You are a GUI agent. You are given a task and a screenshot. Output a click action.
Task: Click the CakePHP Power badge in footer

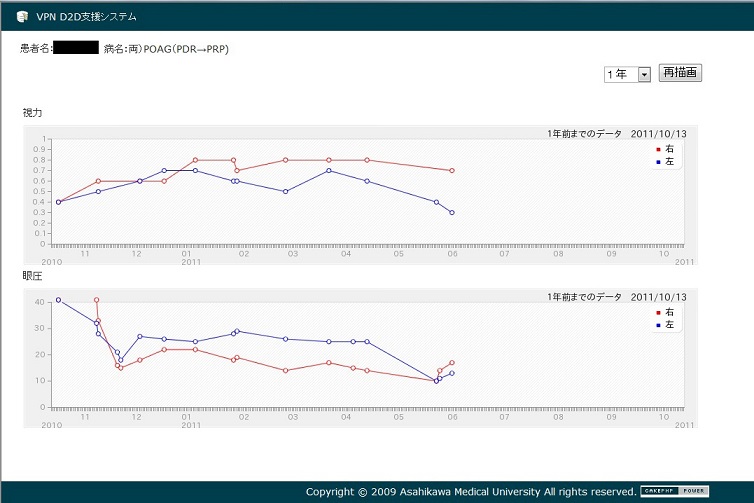[675, 491]
